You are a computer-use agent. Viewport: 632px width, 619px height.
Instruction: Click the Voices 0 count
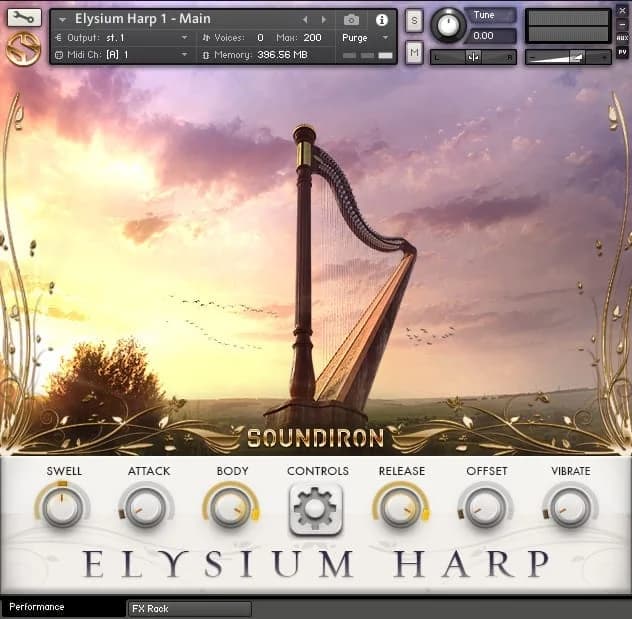[x=260, y=38]
